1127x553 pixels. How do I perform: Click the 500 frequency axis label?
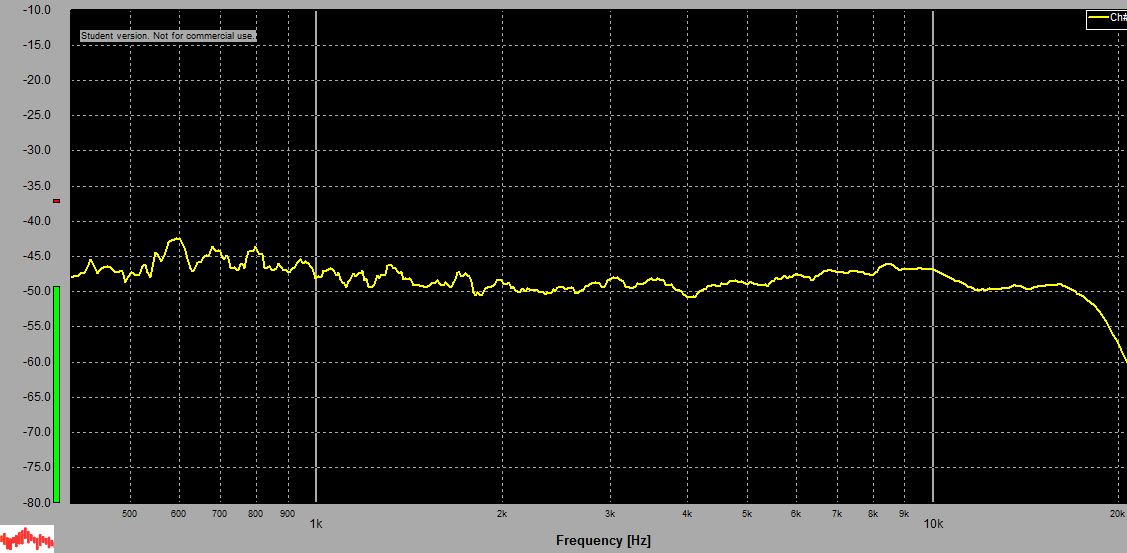[x=129, y=513]
